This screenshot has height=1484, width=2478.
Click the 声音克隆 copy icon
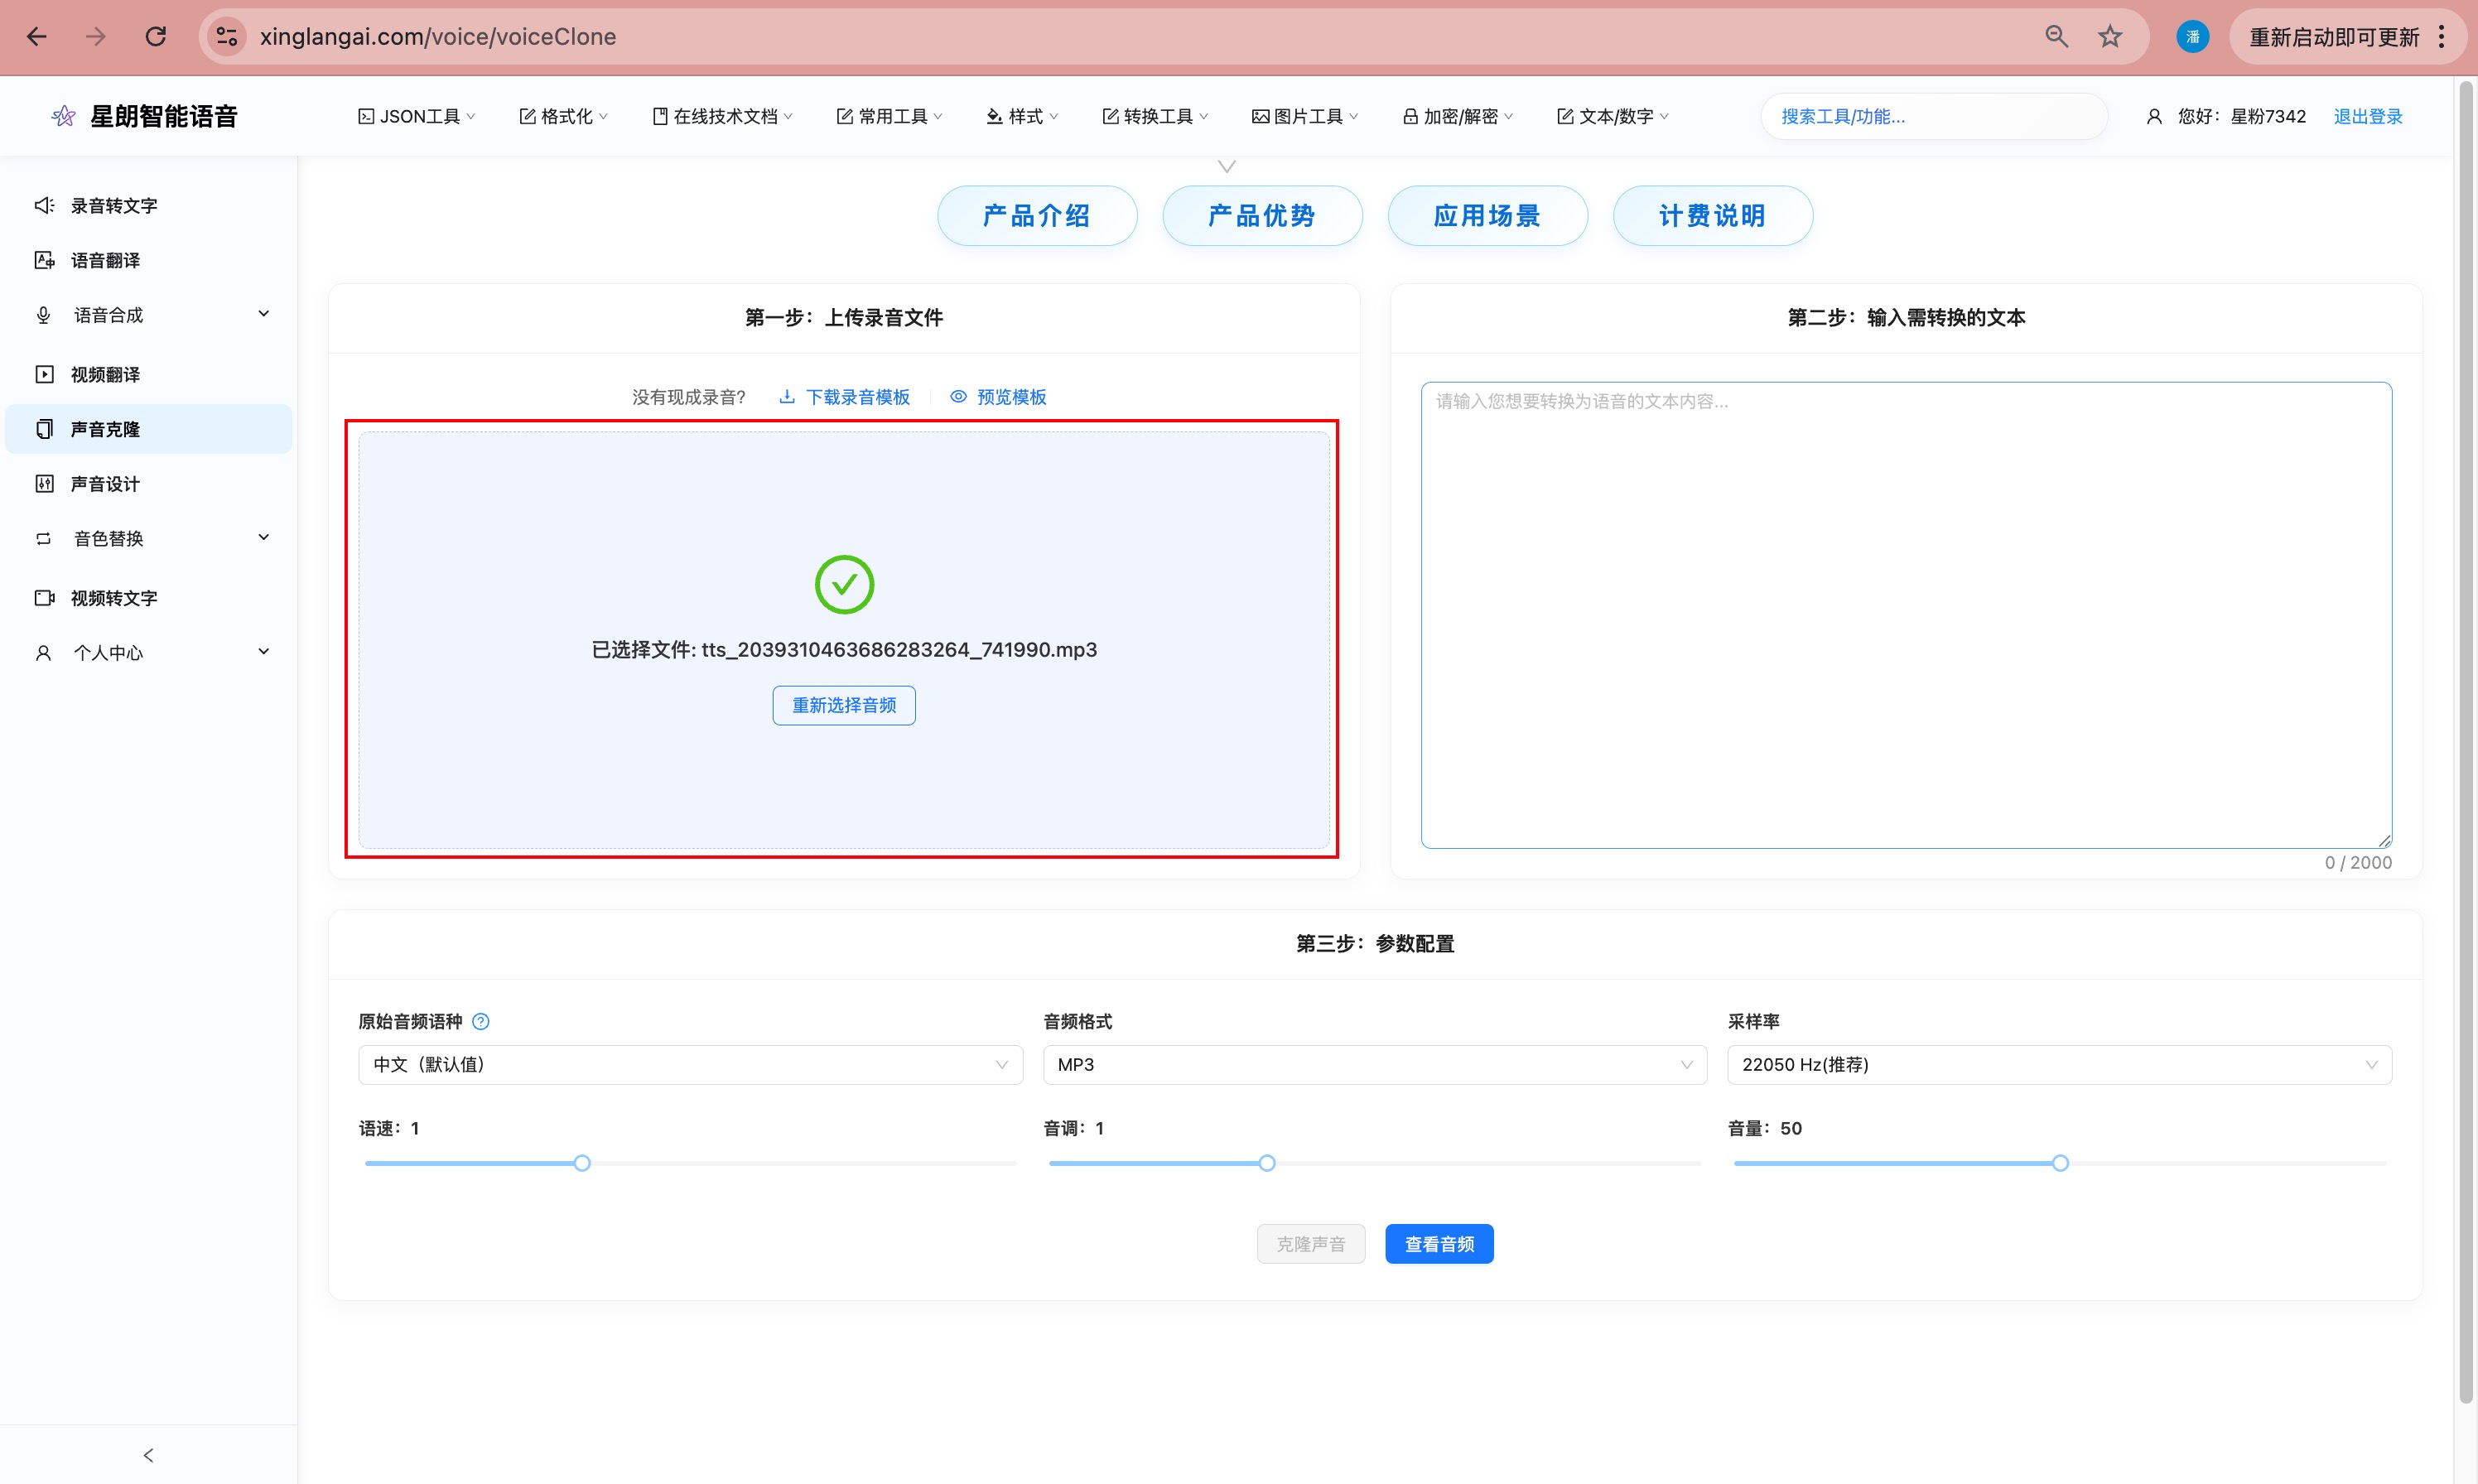44,429
